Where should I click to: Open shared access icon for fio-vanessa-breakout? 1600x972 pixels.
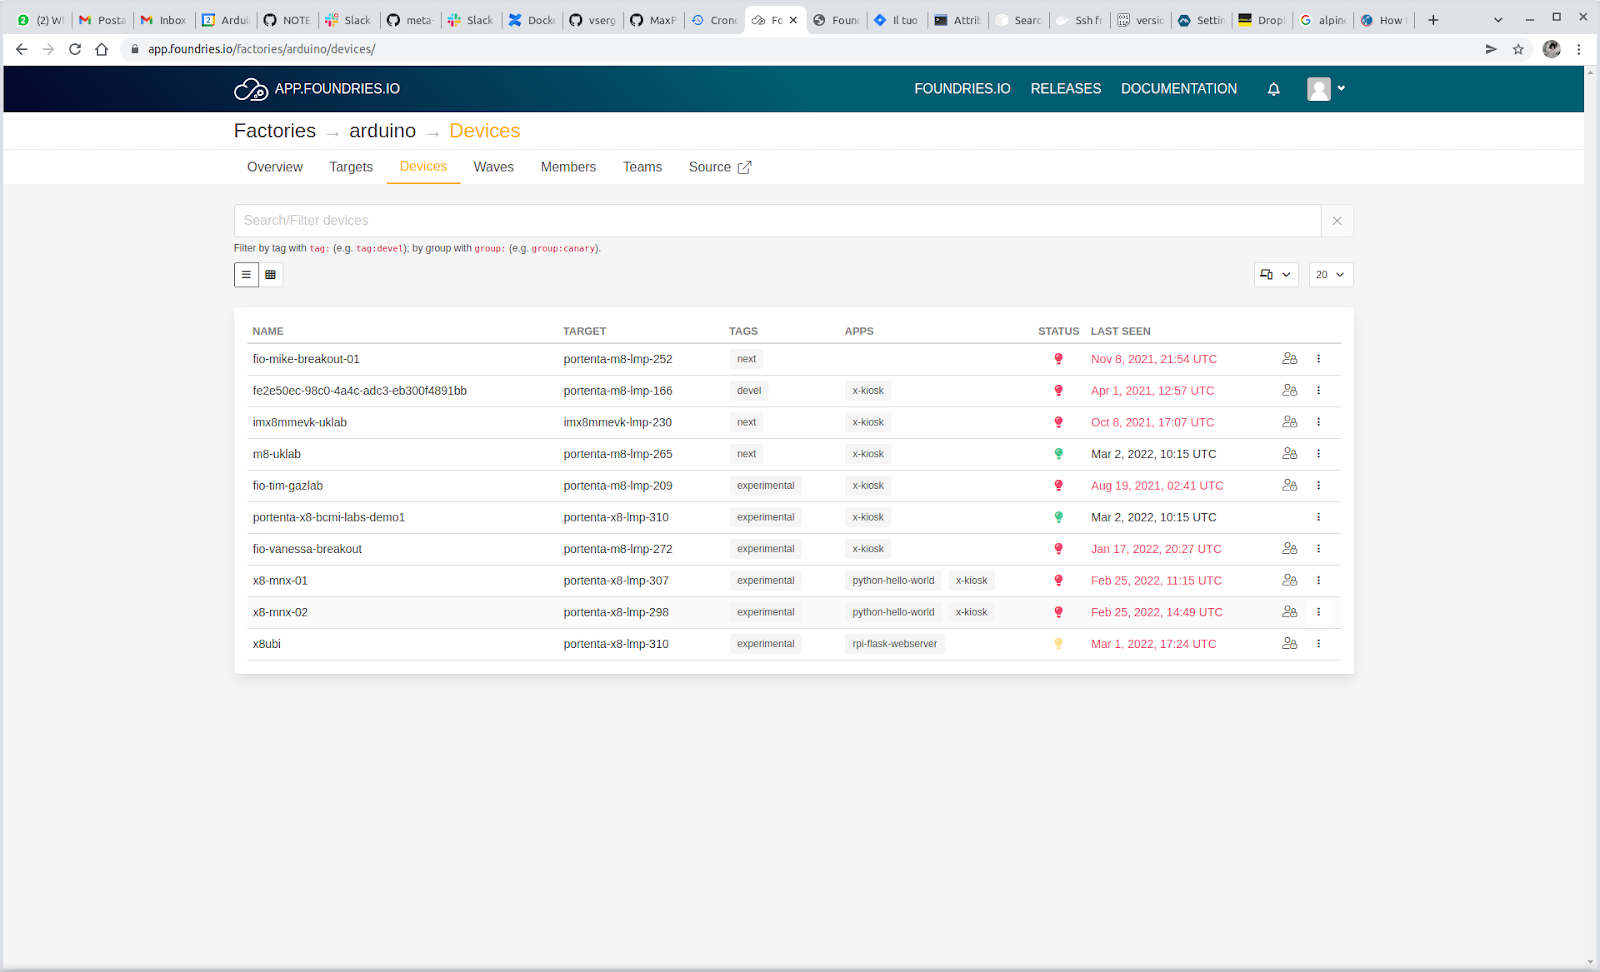[x=1290, y=549]
